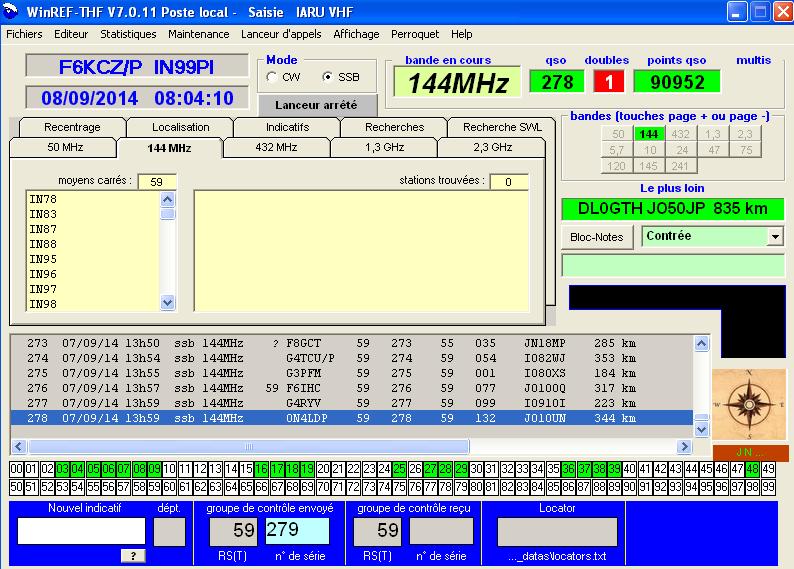Click the squares list scroll-down arrow
Screen dimensions: 794x569
pyautogui.click(x=168, y=303)
